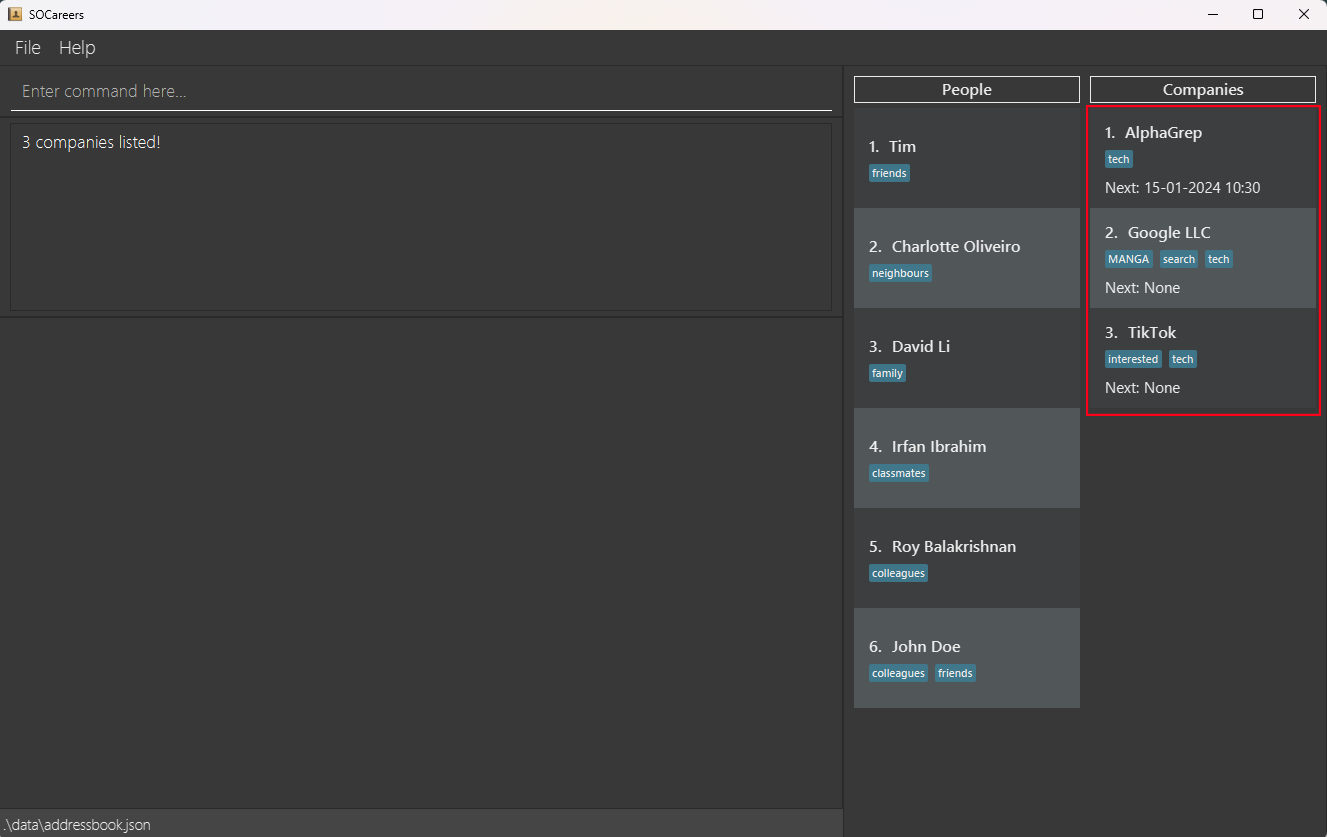Click John Doe in the People list
The width and height of the screenshot is (1327, 837).
pos(966,658)
